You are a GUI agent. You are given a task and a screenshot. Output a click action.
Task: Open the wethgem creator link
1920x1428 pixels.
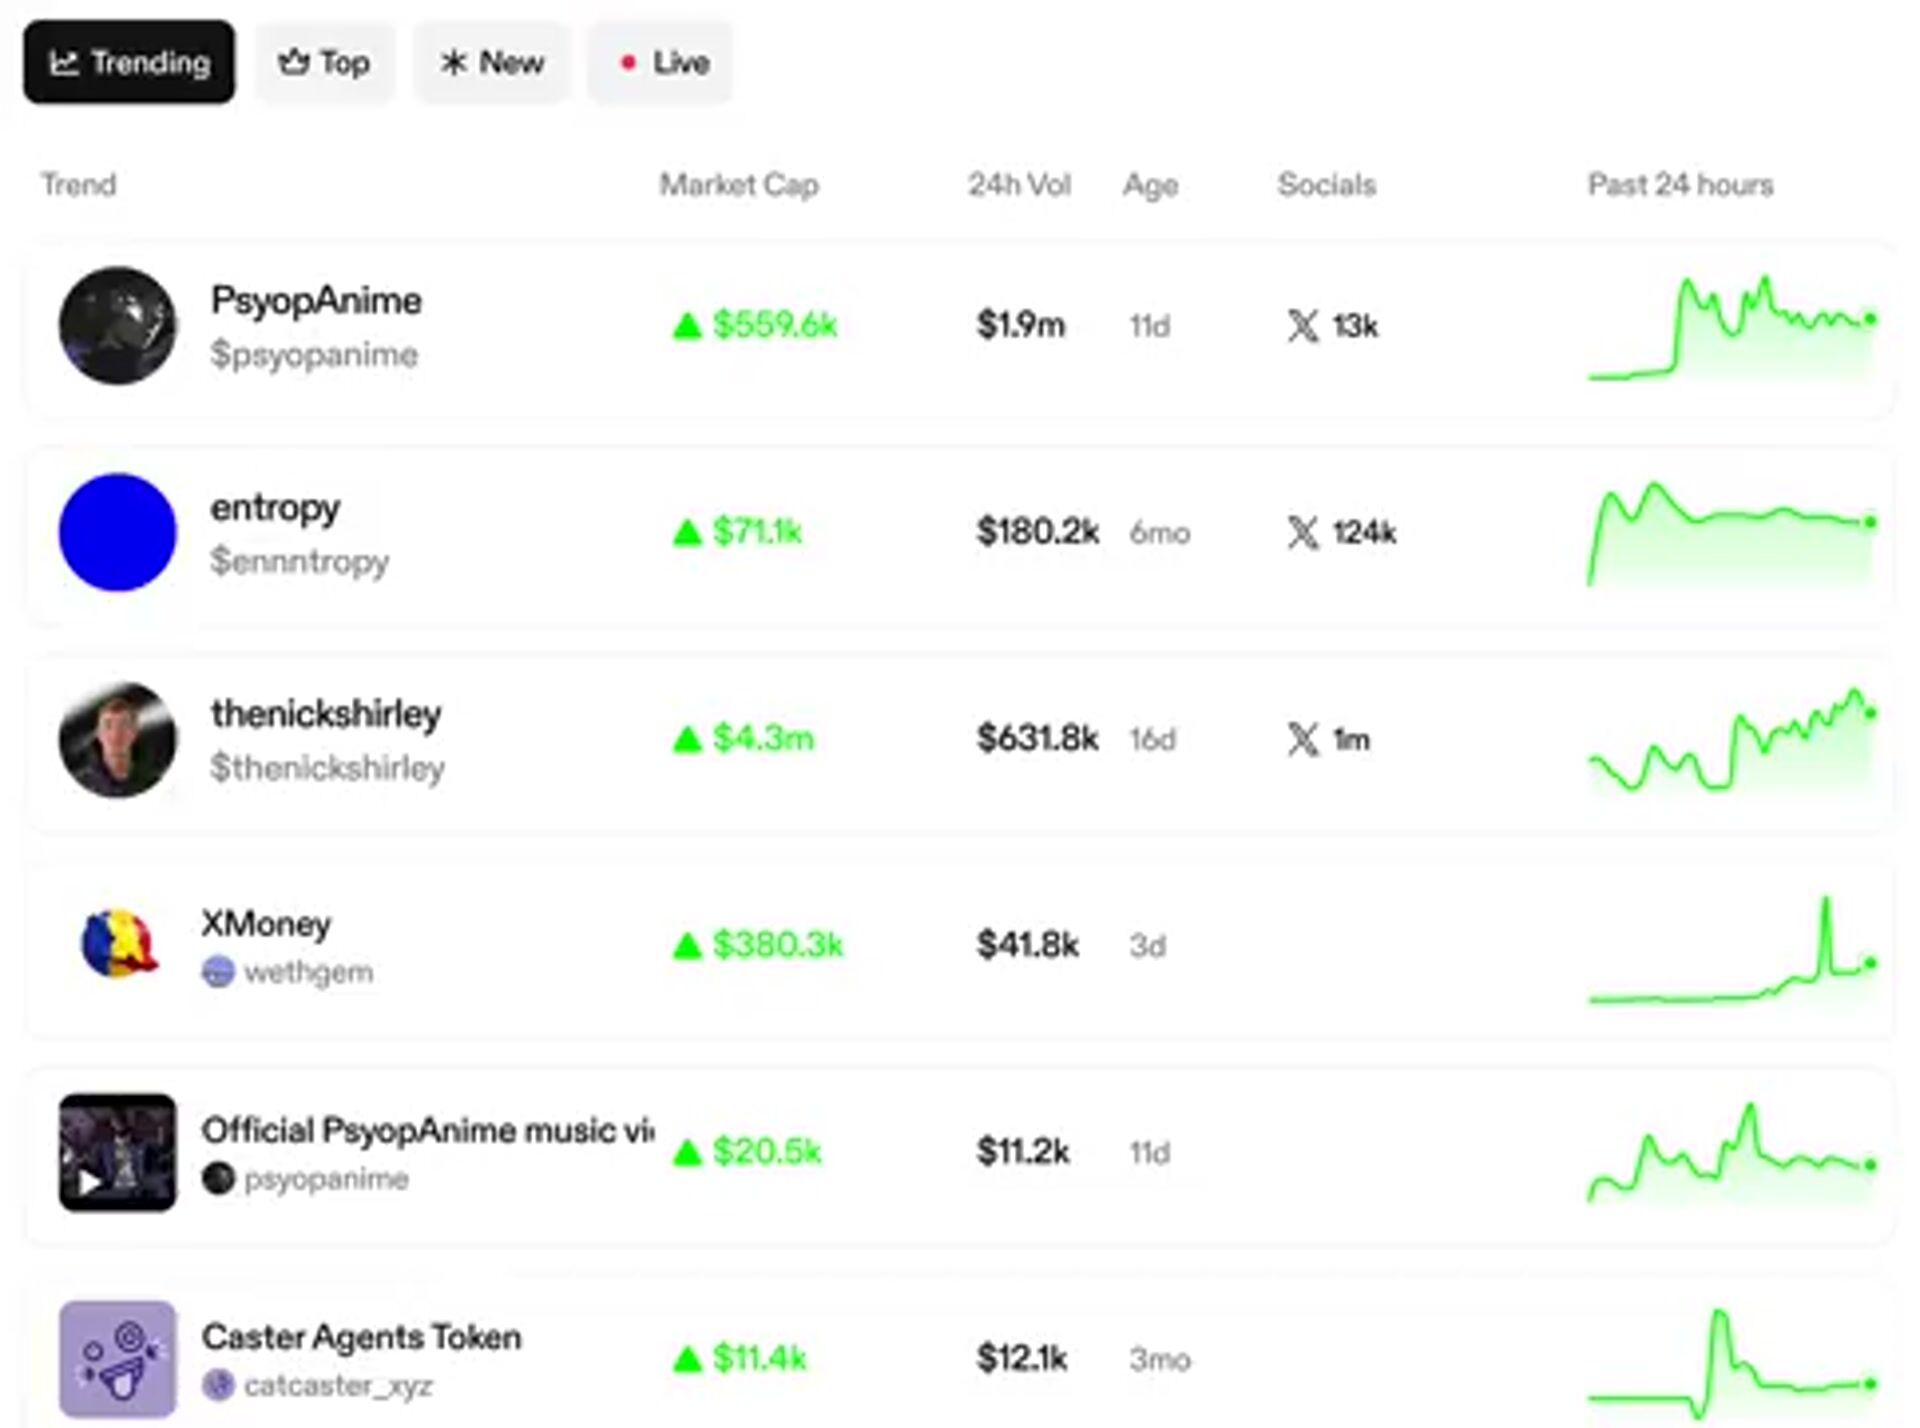pyautogui.click(x=308, y=972)
